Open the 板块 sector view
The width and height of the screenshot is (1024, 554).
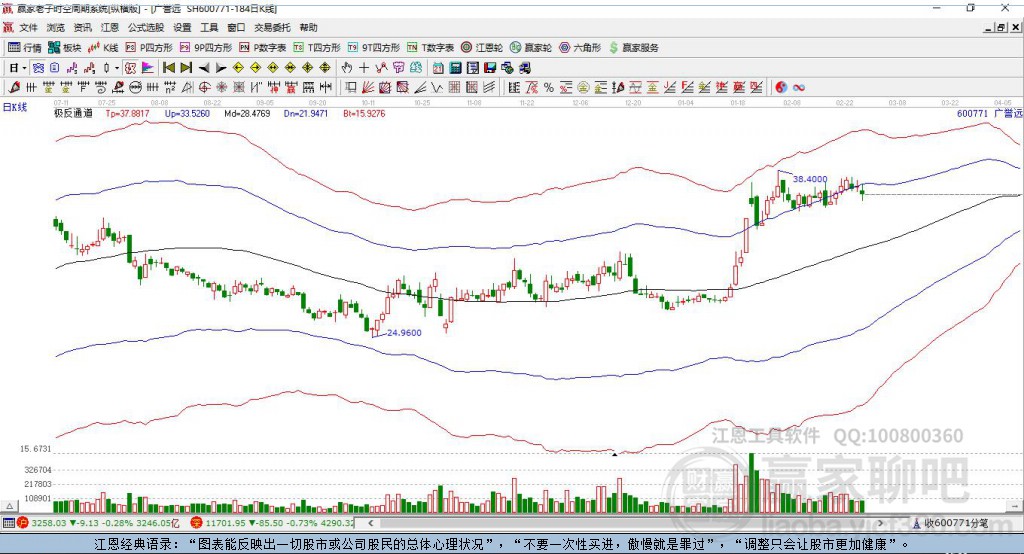[64, 48]
